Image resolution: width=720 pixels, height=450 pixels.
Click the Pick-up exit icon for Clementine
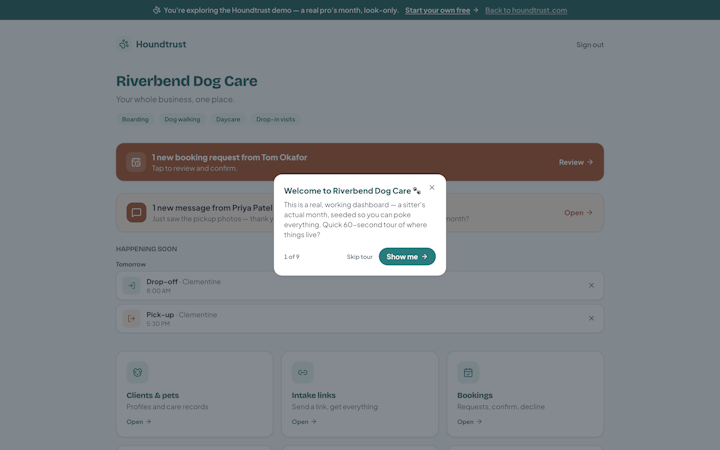pyautogui.click(x=131, y=319)
